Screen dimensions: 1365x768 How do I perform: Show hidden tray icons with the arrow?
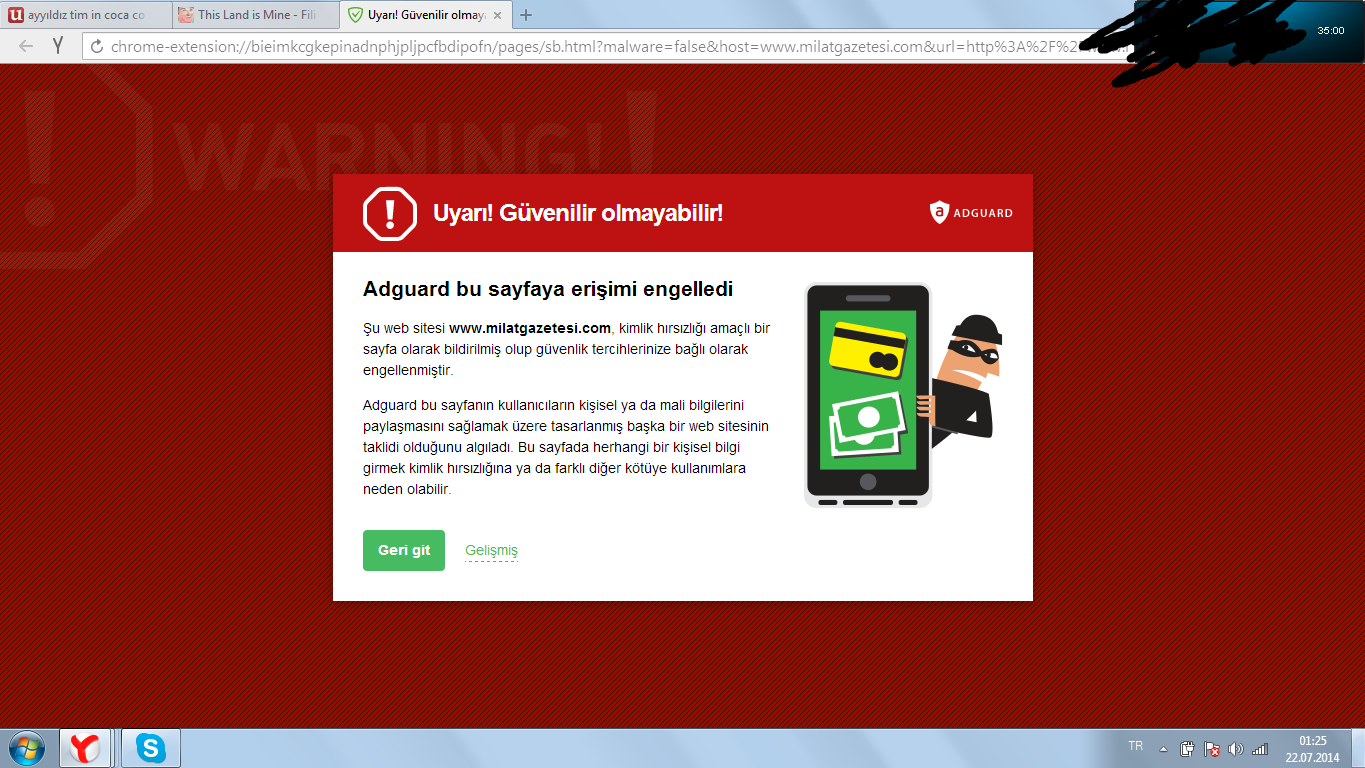[1163, 748]
